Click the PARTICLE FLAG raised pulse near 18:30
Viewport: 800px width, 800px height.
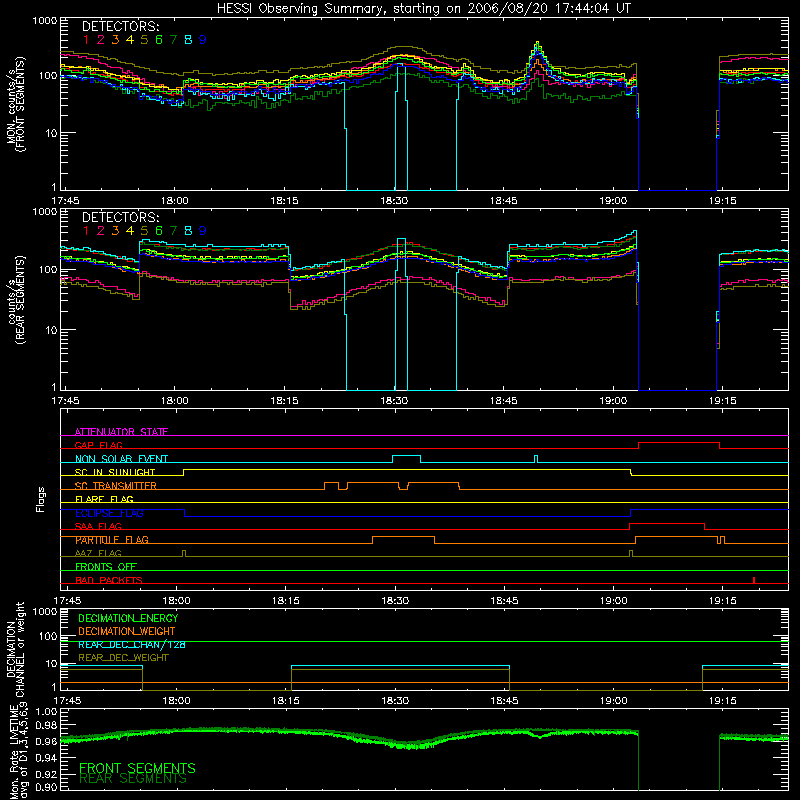click(404, 537)
